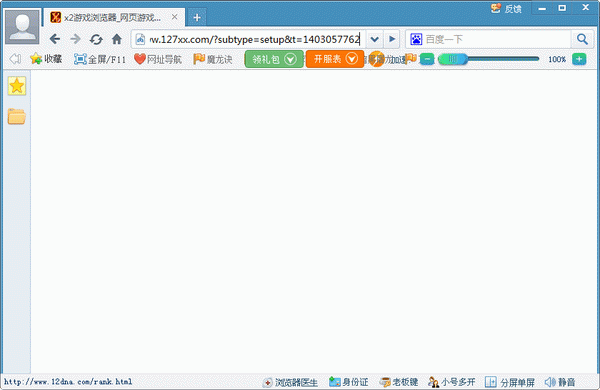
Task: Toggle the 静音 mute sound button
Action: 560,382
